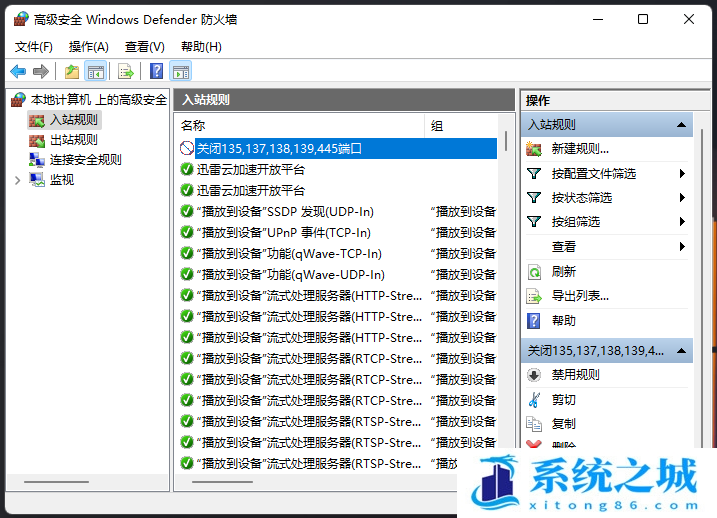The image size is (717, 518).
Task: Click the disable icon beside 禁用规则
Action: click(x=534, y=375)
